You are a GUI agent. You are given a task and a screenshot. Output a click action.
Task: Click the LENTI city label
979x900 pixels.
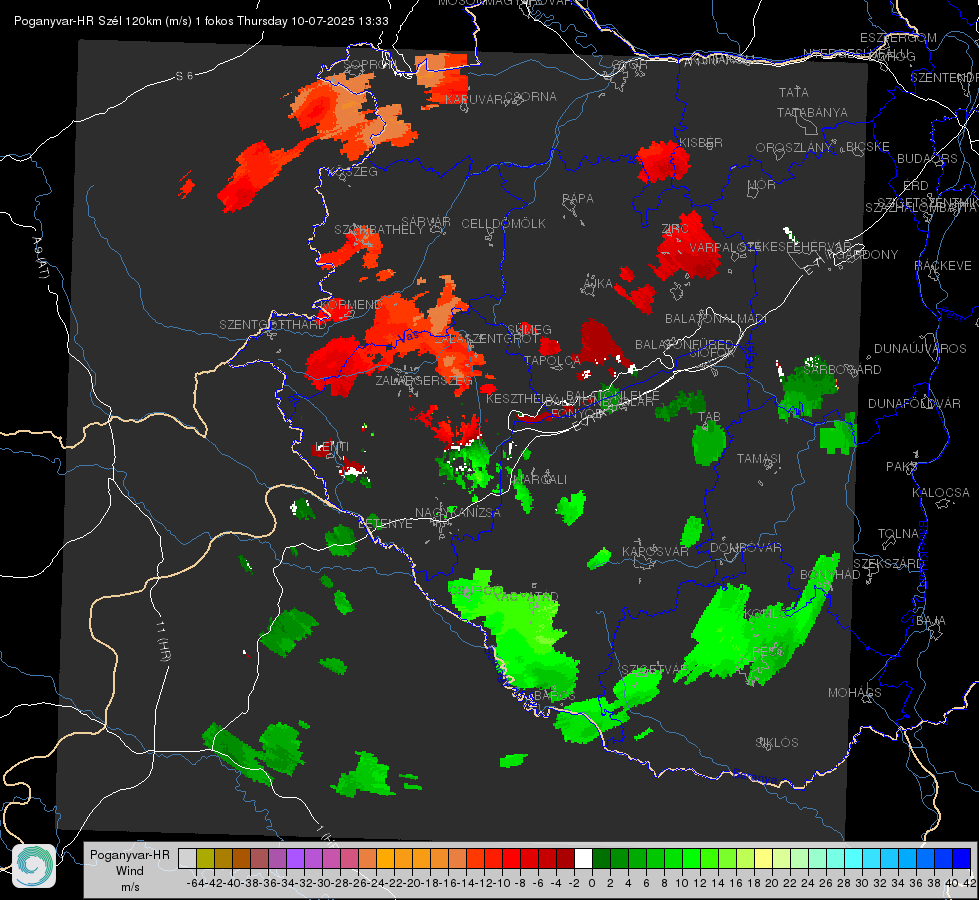(332, 447)
